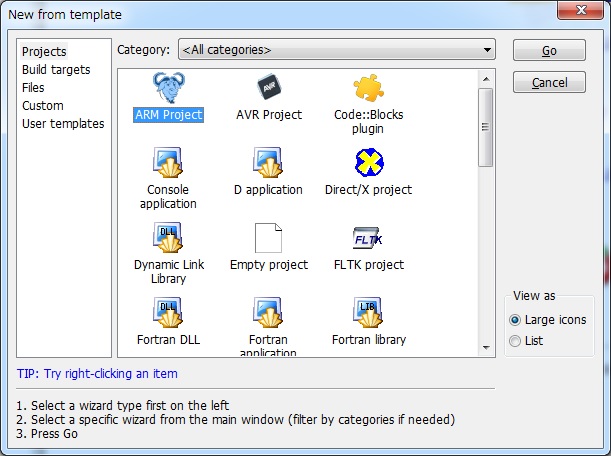Pick the Console application icon

tap(168, 162)
